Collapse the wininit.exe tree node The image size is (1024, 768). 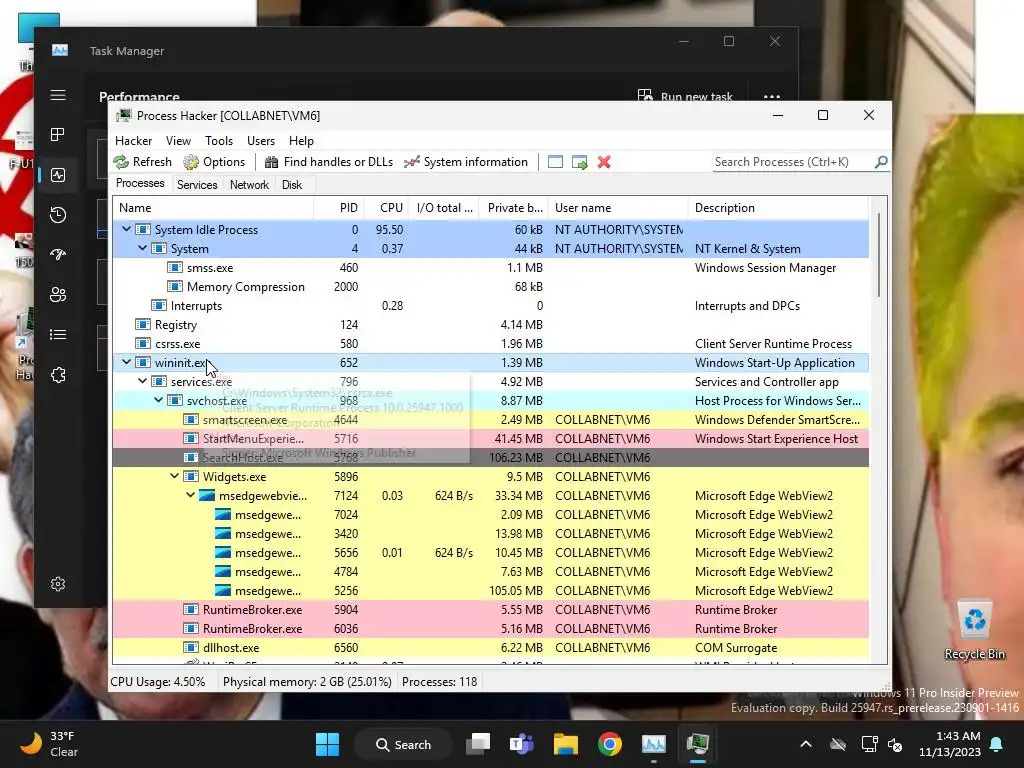(x=126, y=362)
